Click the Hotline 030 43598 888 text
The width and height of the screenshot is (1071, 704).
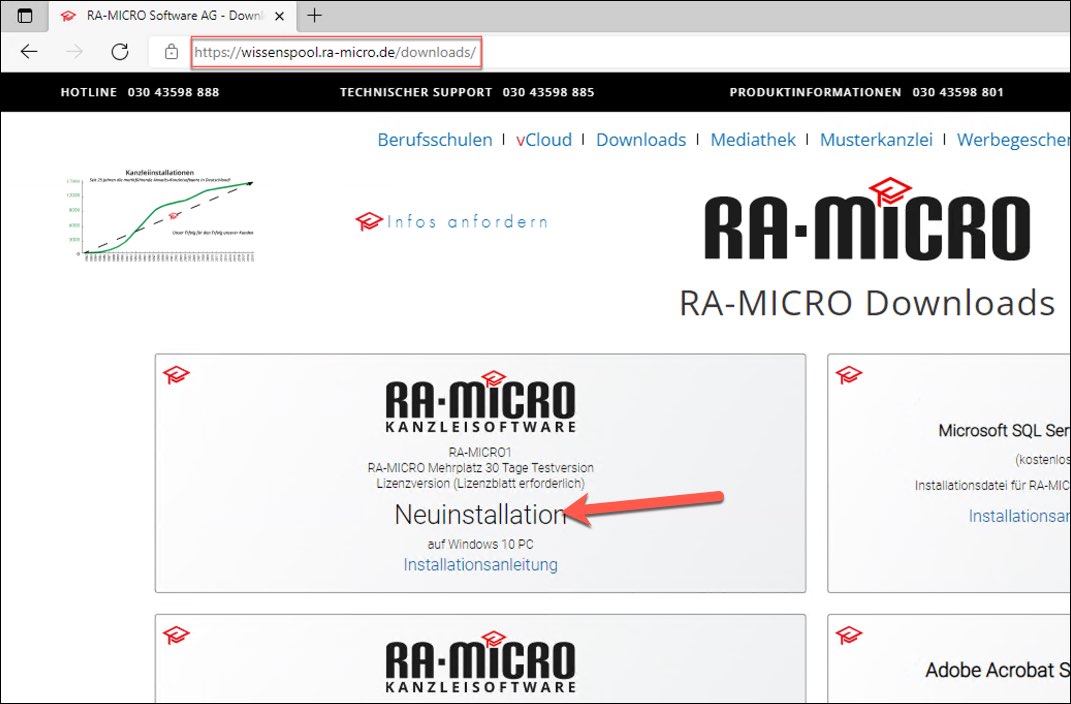tap(140, 92)
